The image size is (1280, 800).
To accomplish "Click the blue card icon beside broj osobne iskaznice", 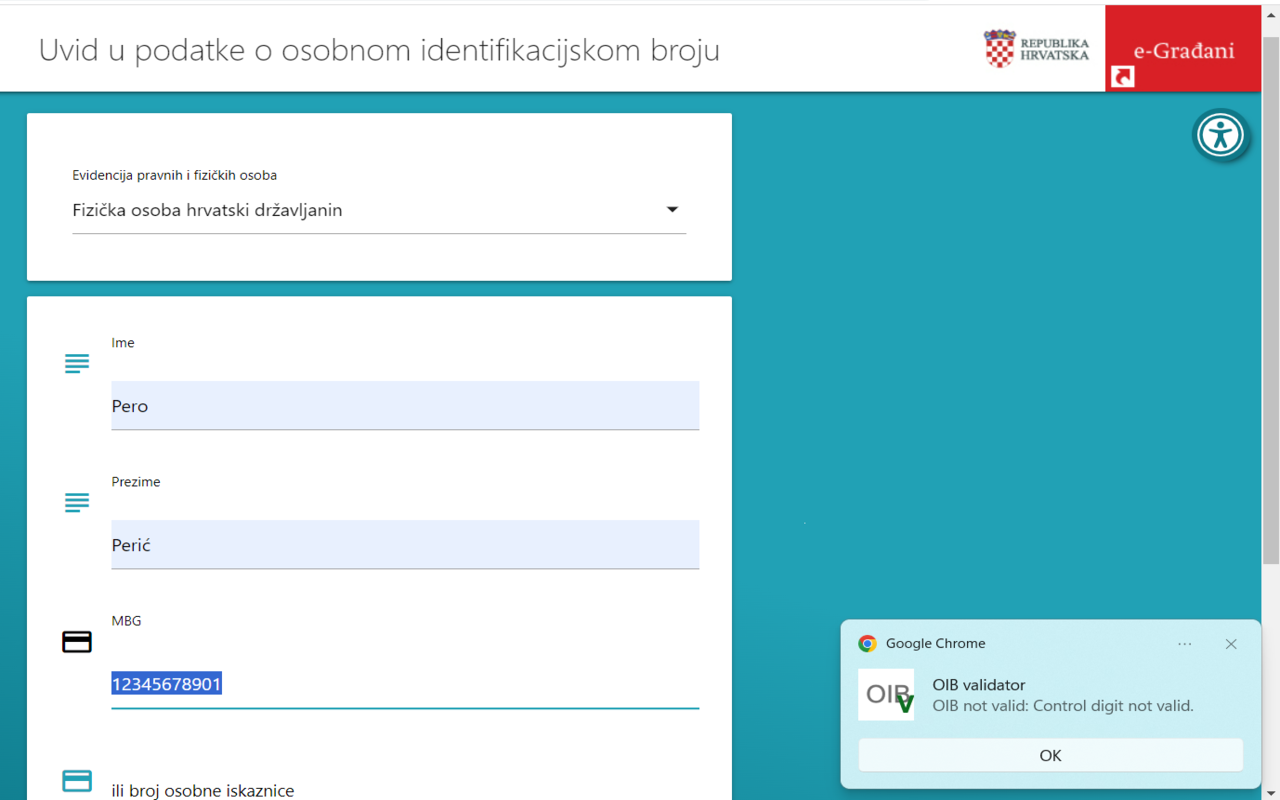I will [77, 781].
